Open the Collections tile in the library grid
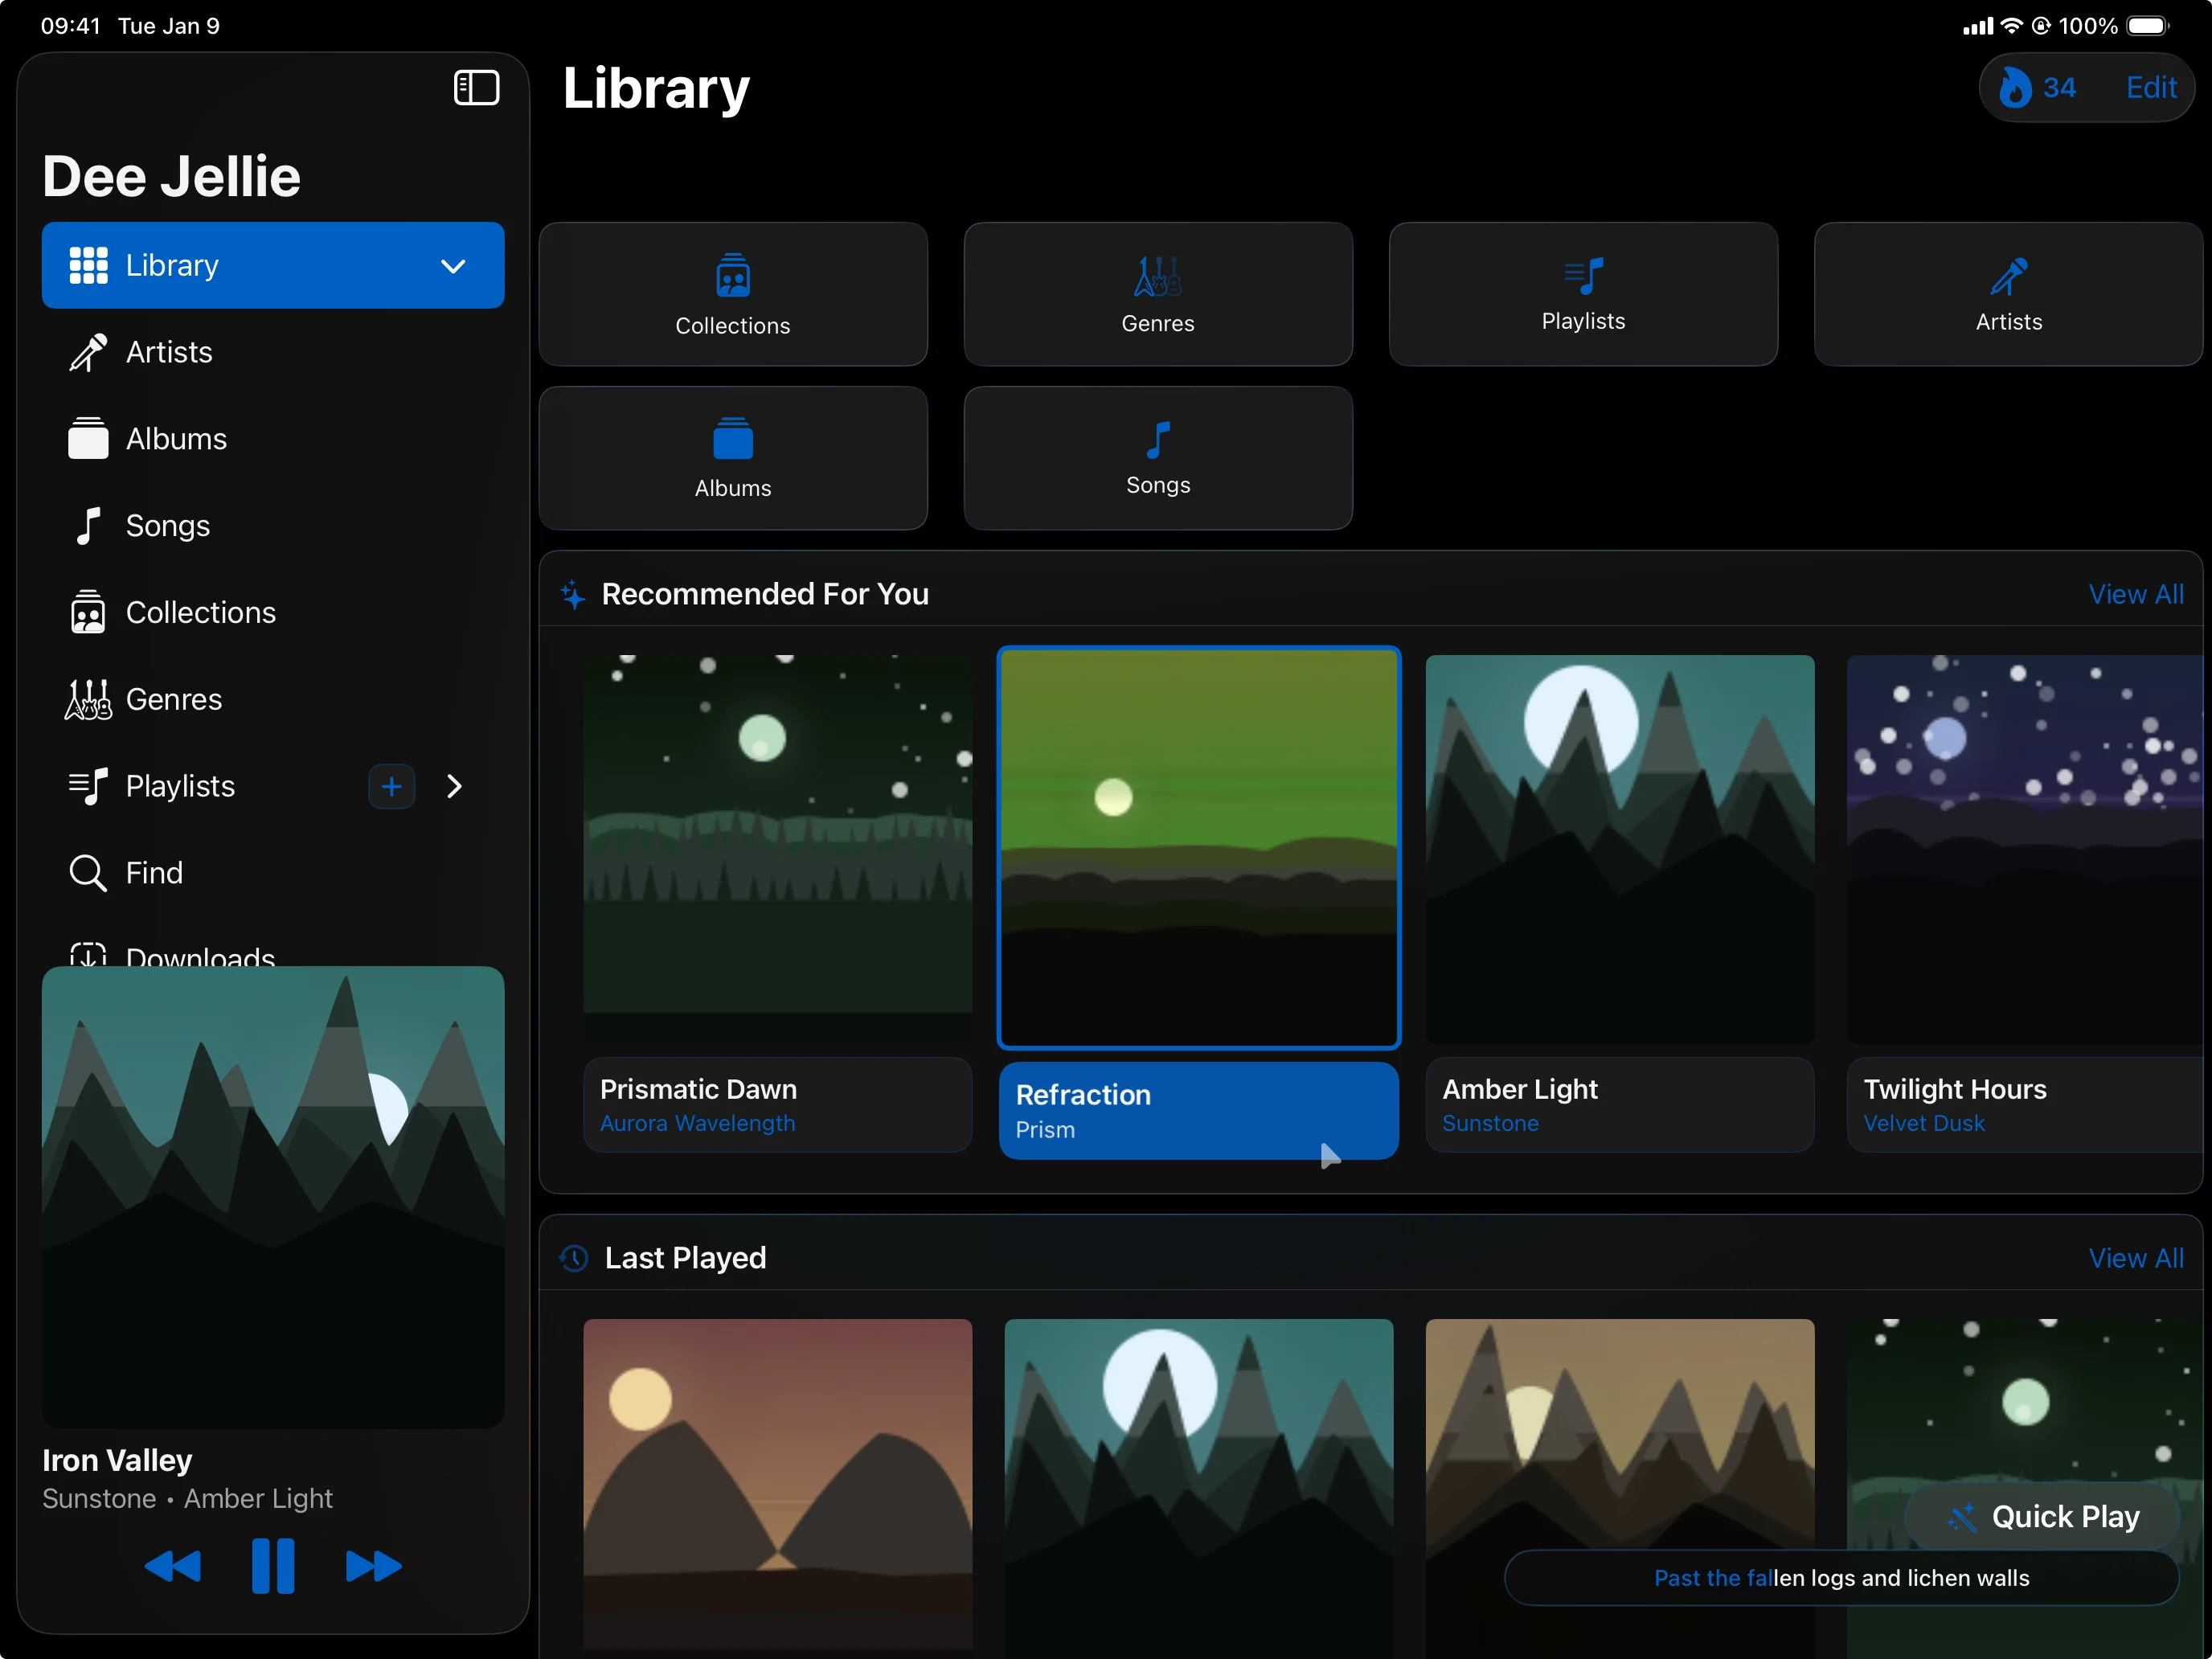Screen dimensions: 2212x1659 [x=732, y=295]
